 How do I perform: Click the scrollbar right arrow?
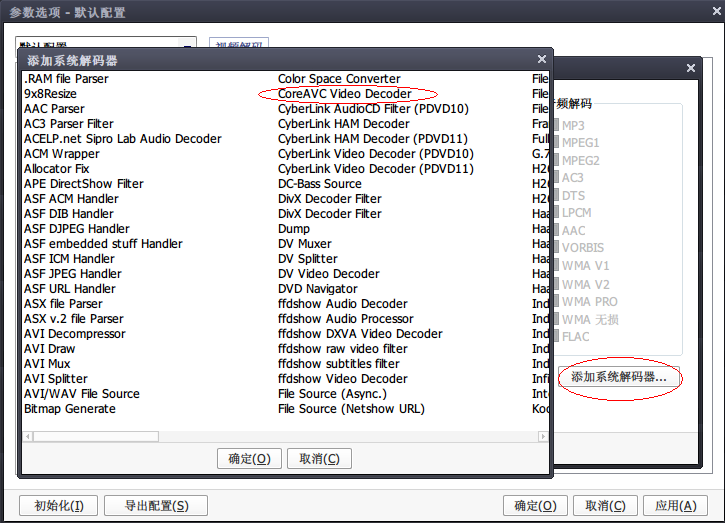click(543, 437)
